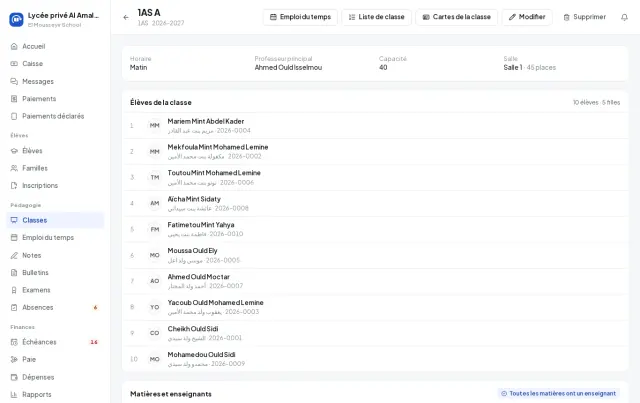This screenshot has width=640, height=403.
Task: Click the Capacité value 40
Action: pos(383,67)
